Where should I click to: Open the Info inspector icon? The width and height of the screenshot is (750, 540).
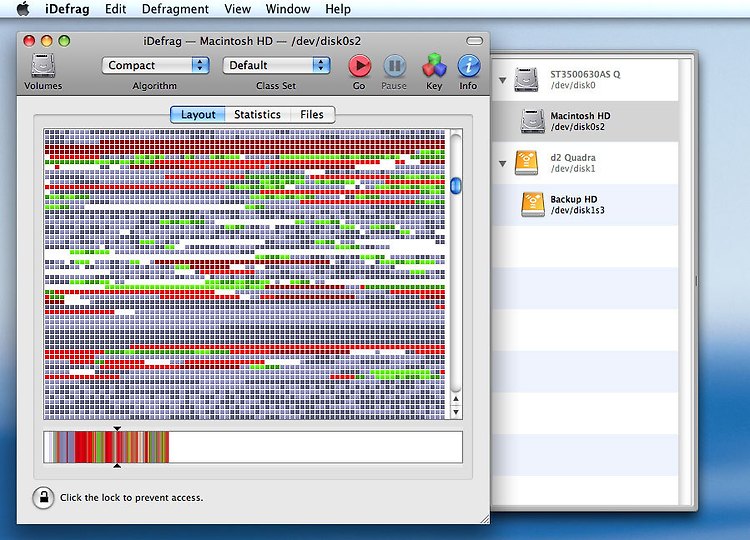coord(469,66)
